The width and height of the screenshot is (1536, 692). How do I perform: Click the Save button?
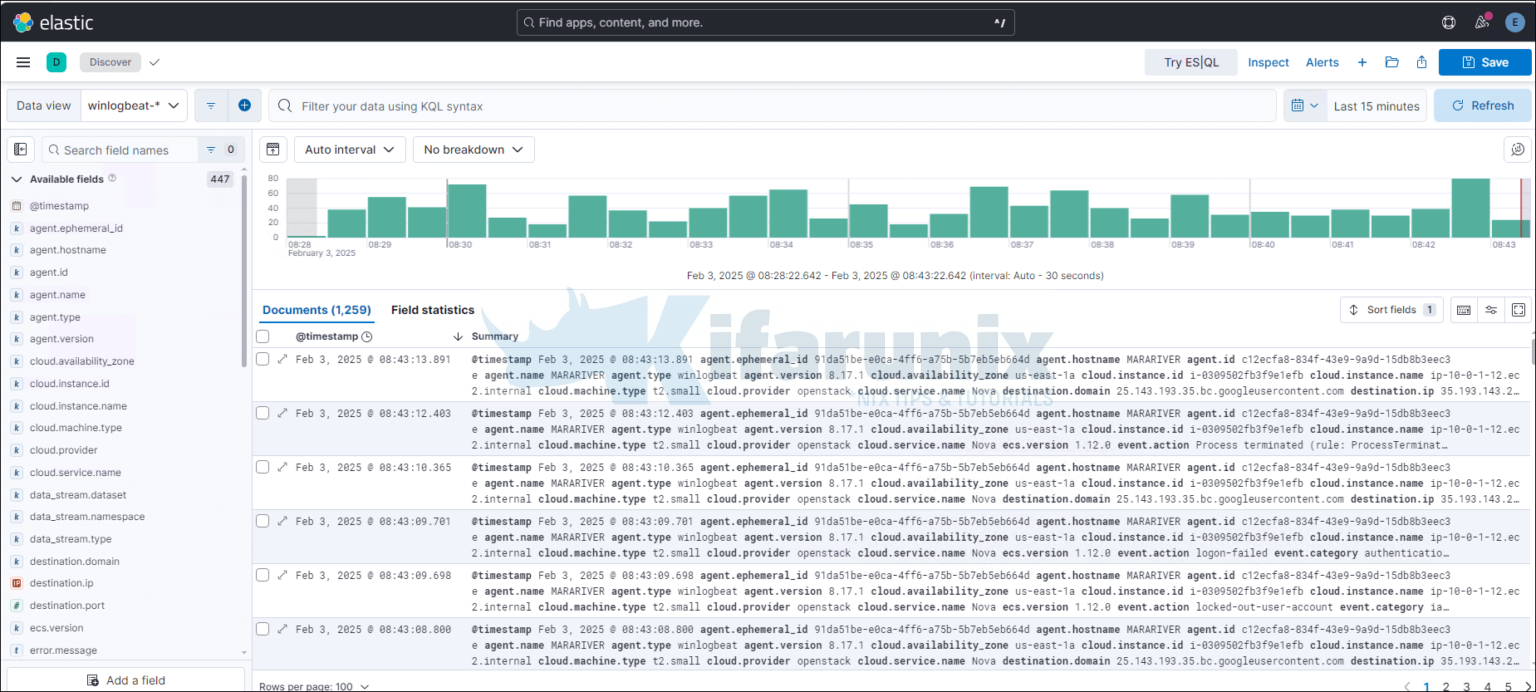click(1484, 61)
